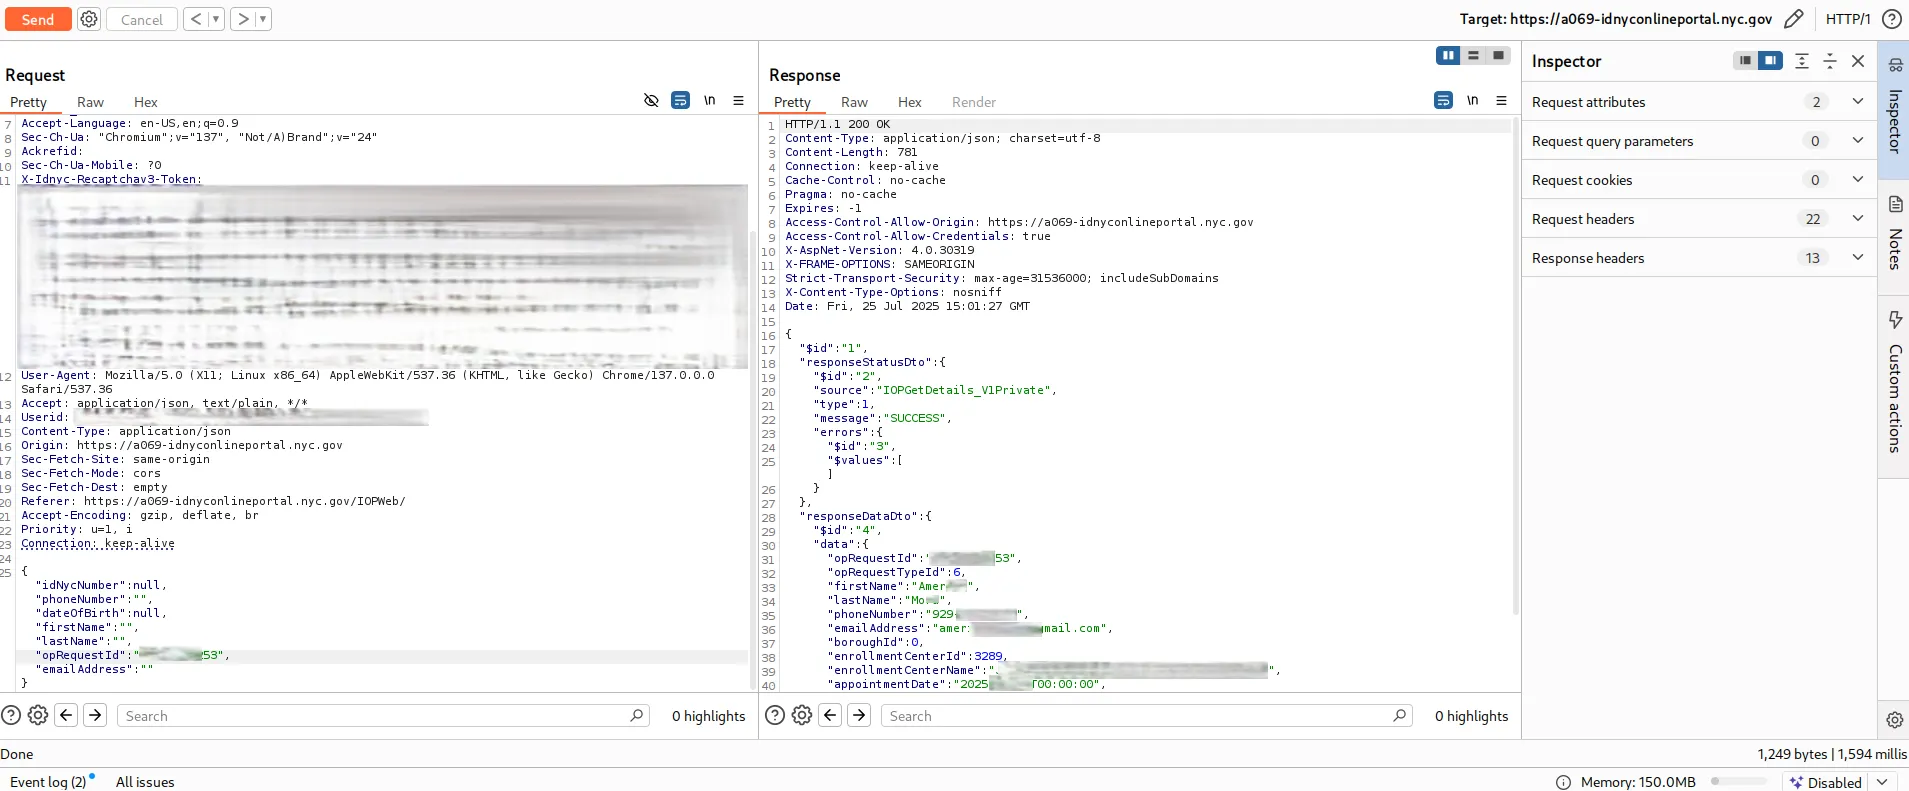
Task: Switch the Request panel to the Raw tab
Action: (x=90, y=102)
